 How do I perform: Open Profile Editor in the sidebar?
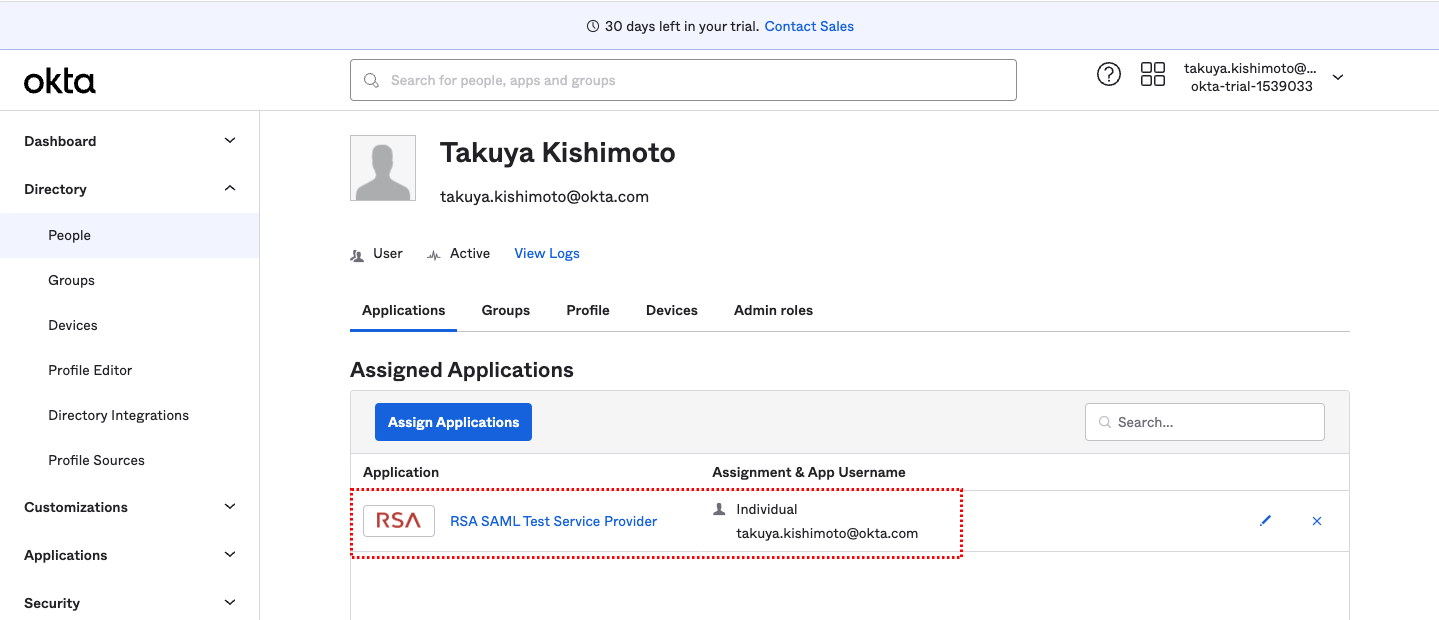[x=90, y=370]
